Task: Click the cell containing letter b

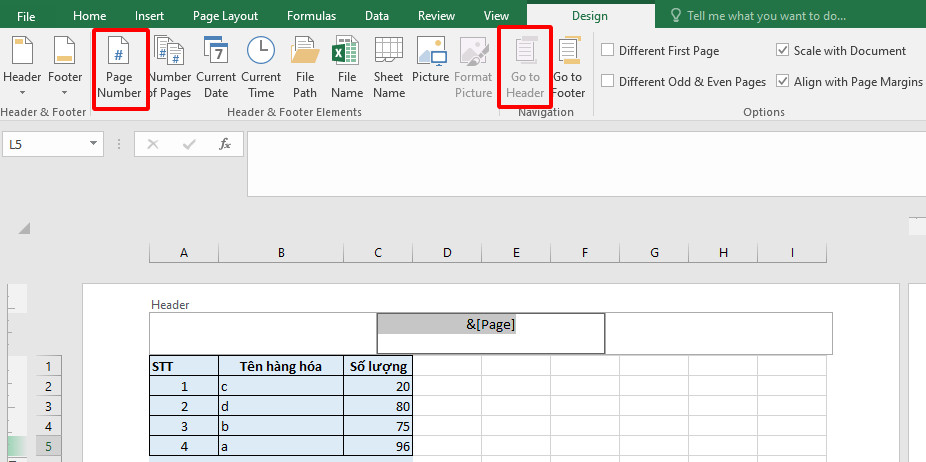Action: click(281, 427)
